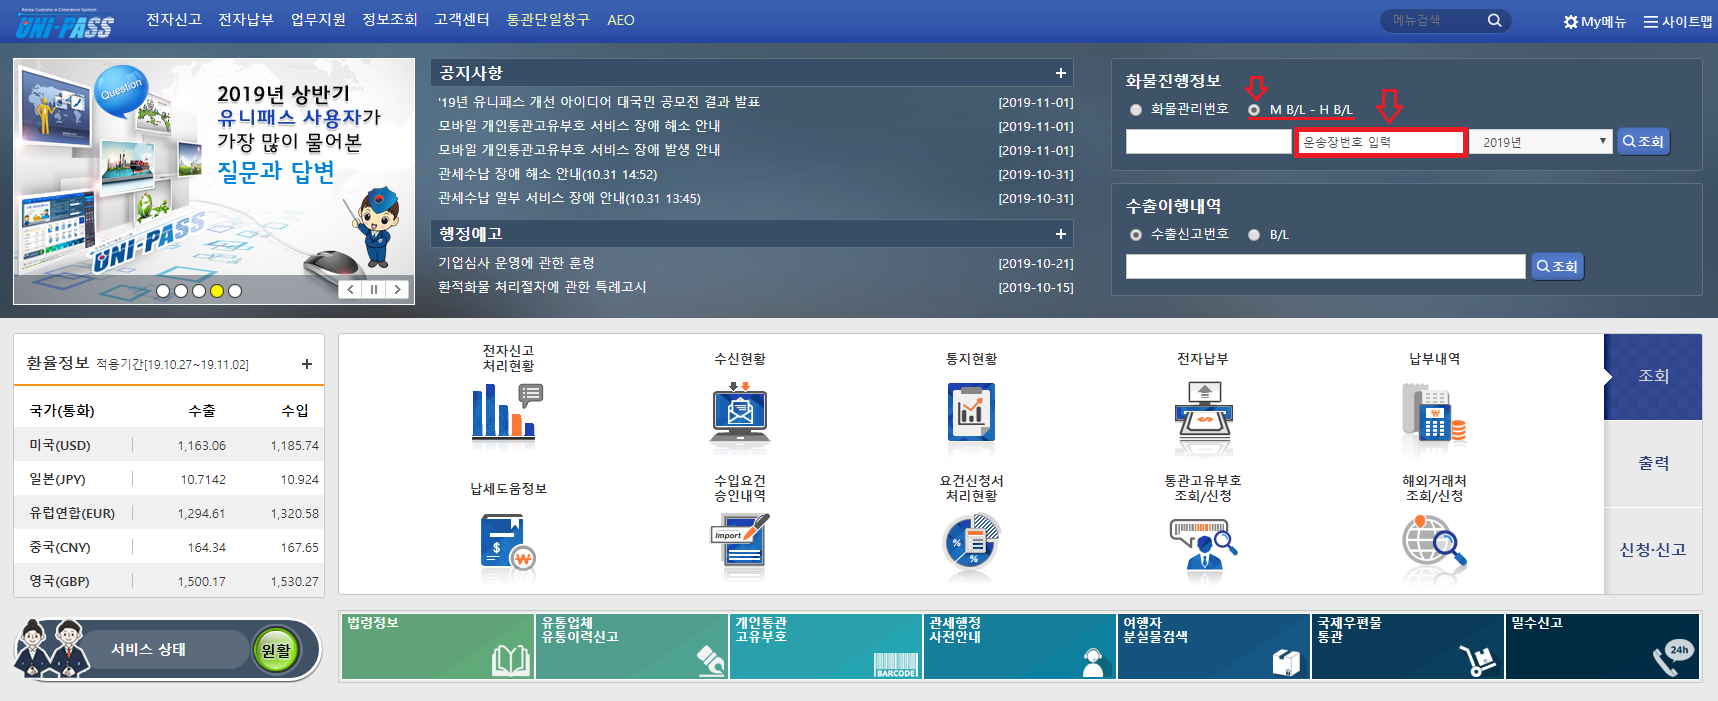The image size is (1718, 701).
Task: Click 서비스 상태 원활 button
Action: pos(276,650)
